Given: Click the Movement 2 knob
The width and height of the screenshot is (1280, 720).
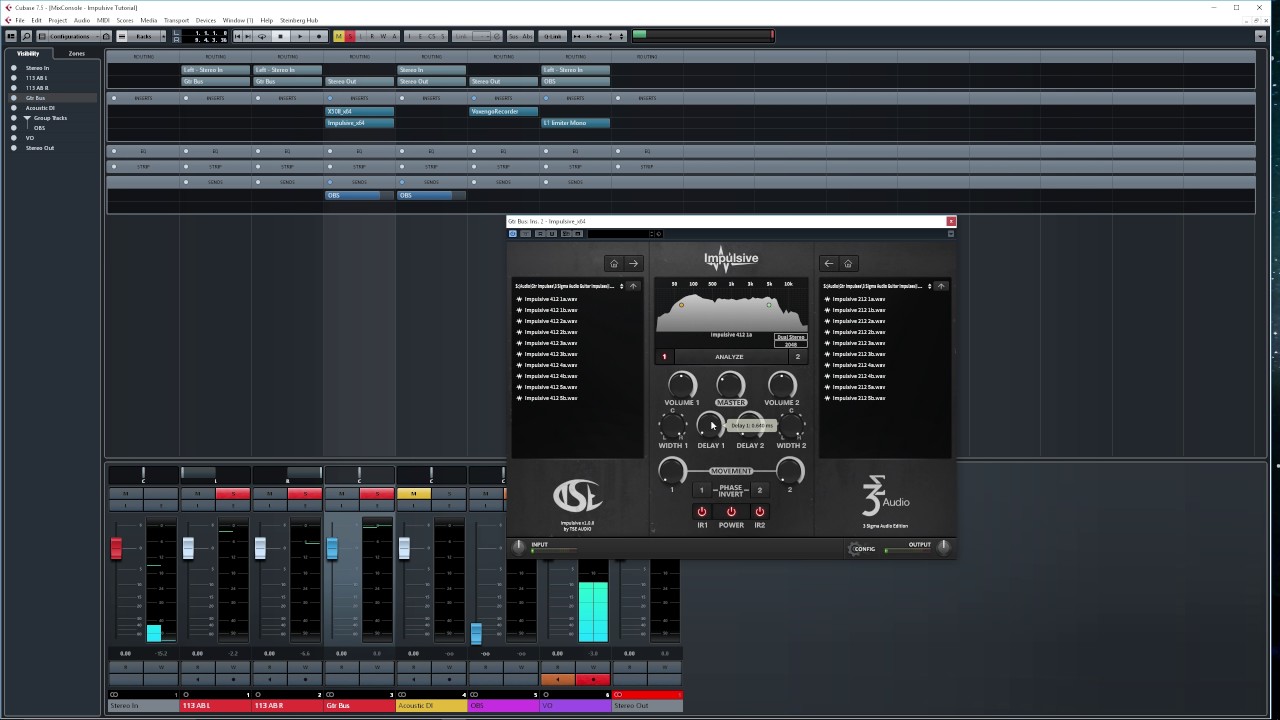Looking at the screenshot, I should pyautogui.click(x=789, y=470).
